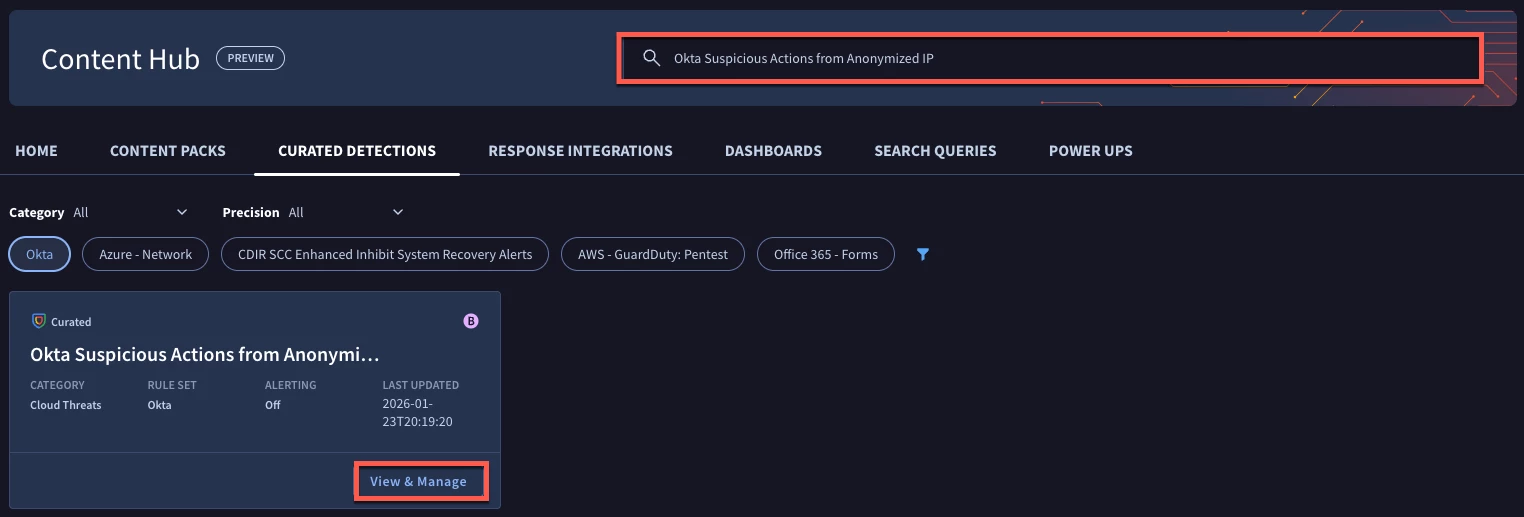Screen dimensions: 1524x517
Task: Toggle the Azure - Network filter chip
Action: 145,254
